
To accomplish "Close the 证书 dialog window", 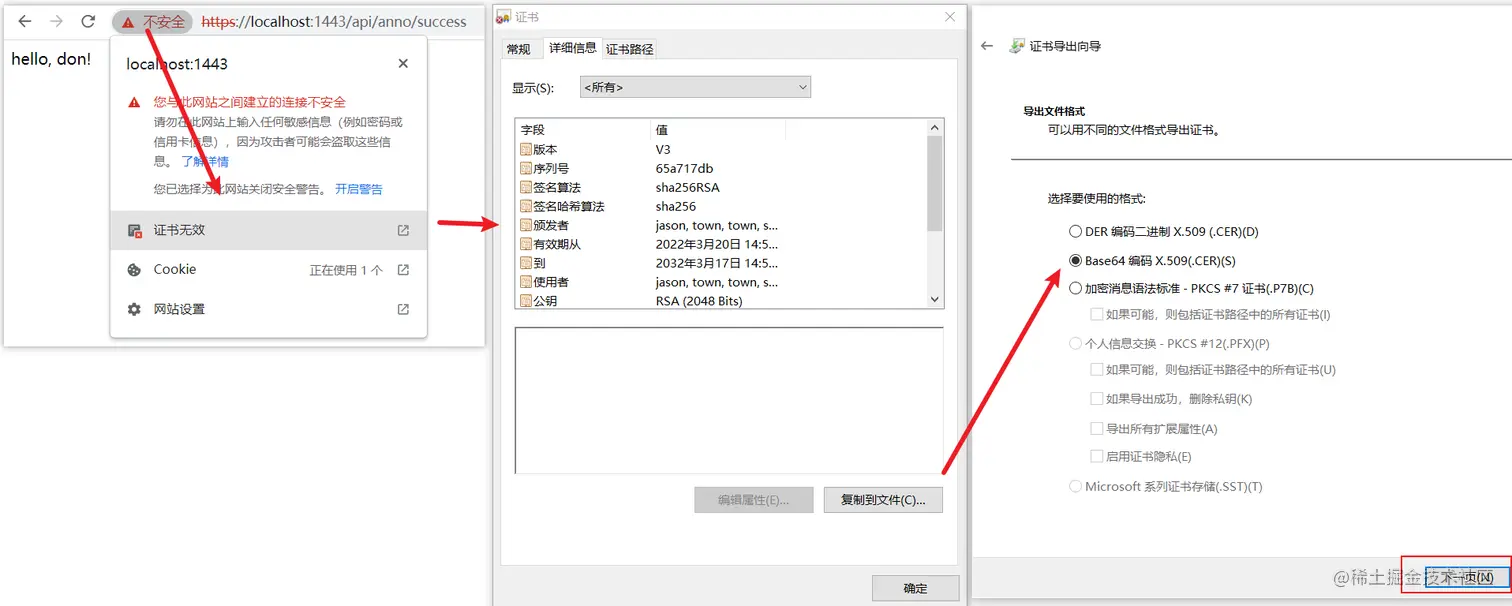I will 948,17.
